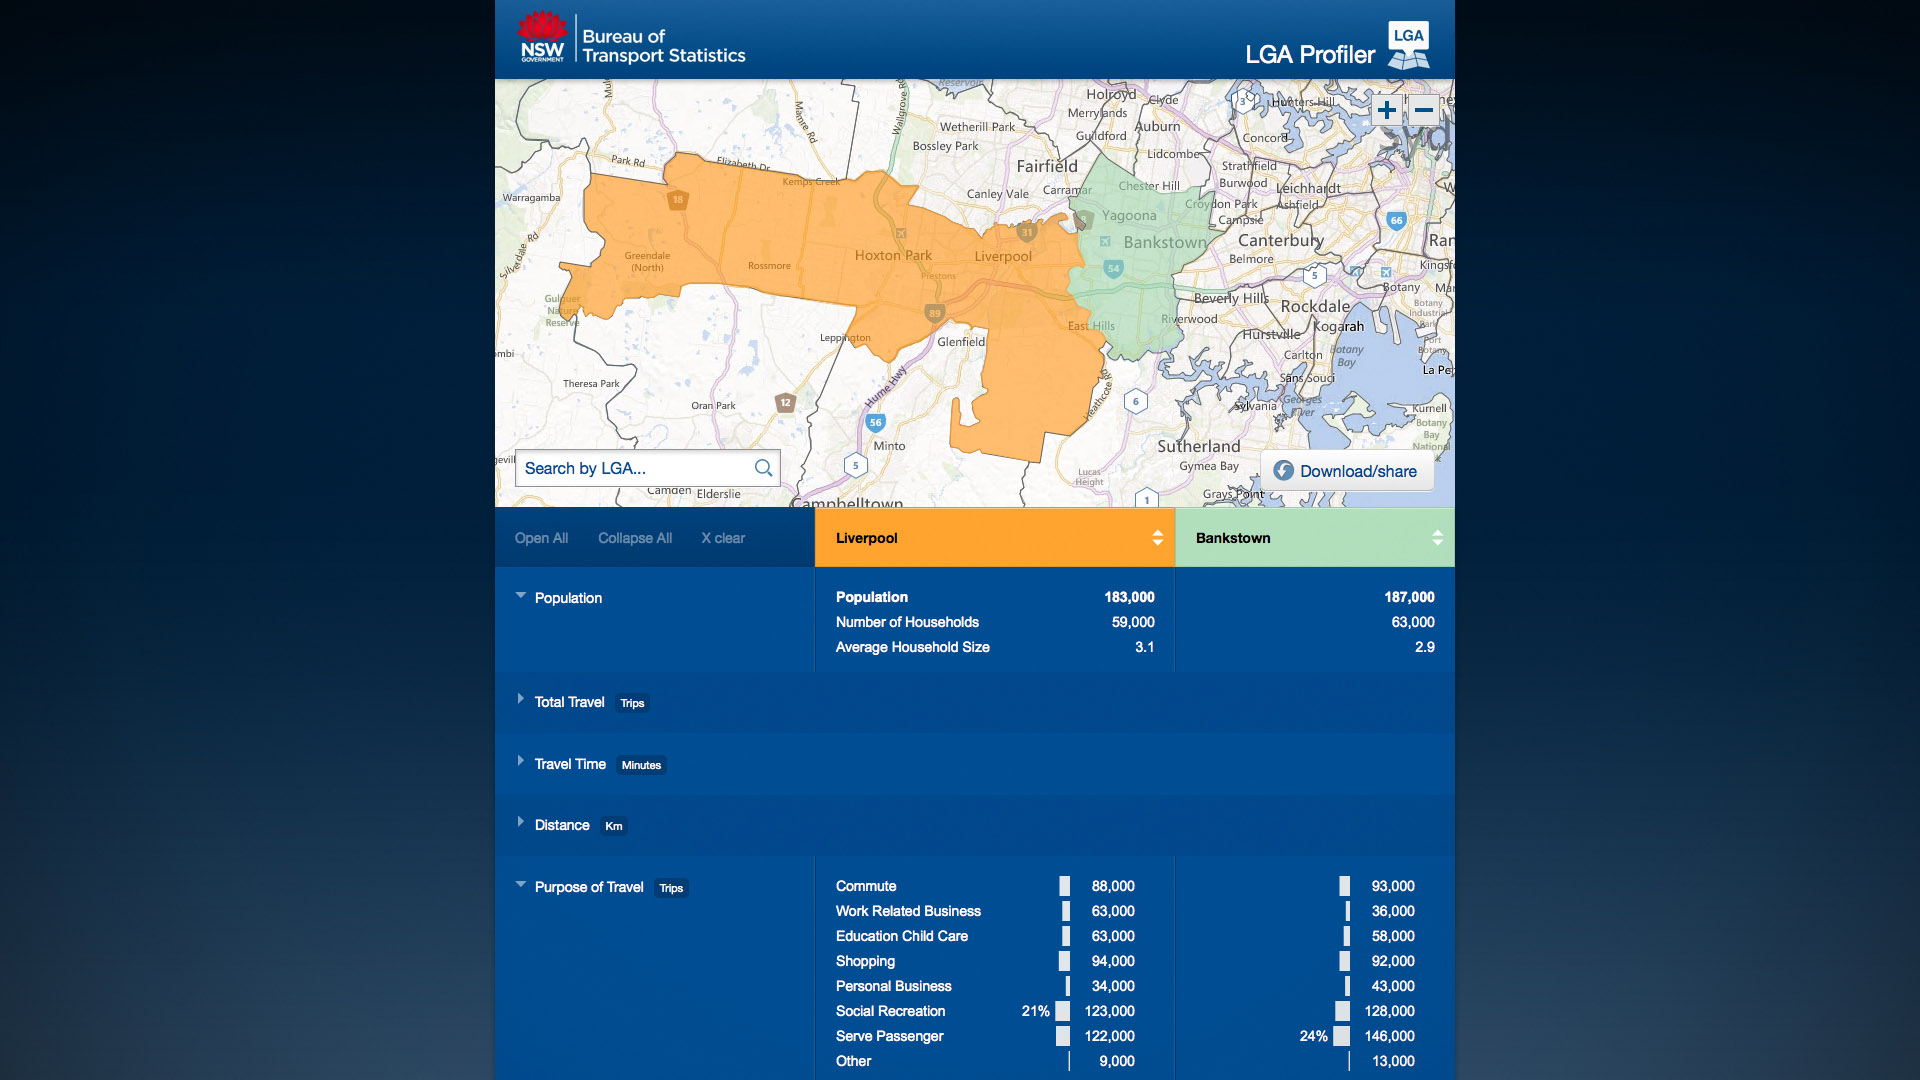The image size is (1920, 1080).
Task: Click the LGA Profiler map icon top right
Action: click(1408, 42)
